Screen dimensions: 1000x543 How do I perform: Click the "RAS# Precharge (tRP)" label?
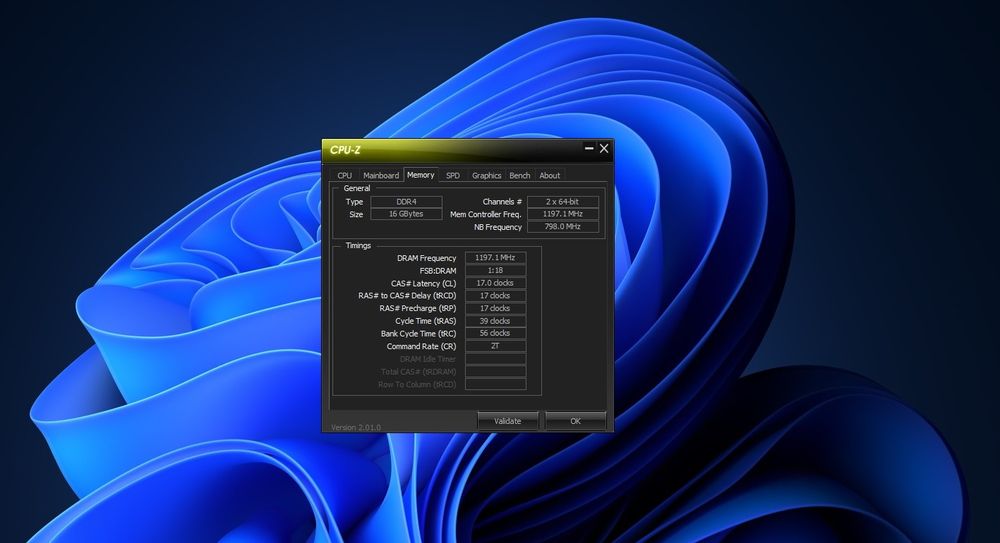tap(418, 308)
